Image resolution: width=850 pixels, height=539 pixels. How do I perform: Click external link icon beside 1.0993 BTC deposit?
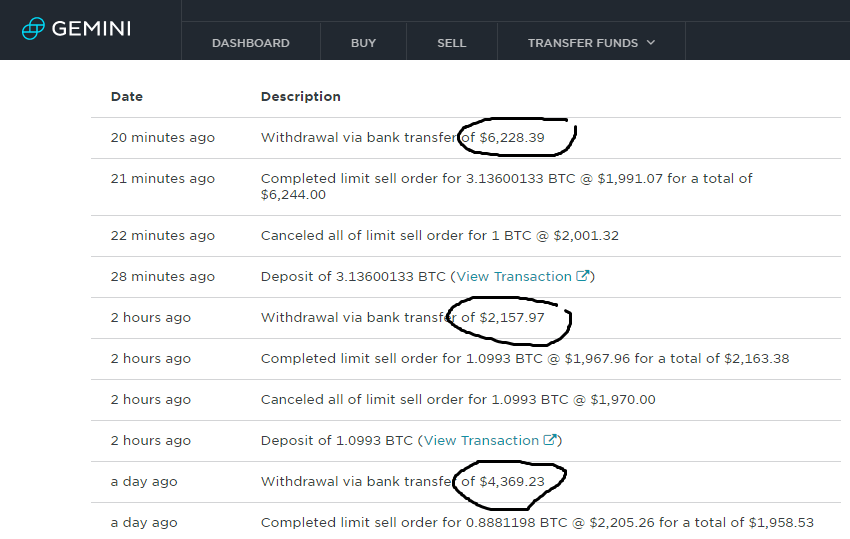tap(550, 440)
